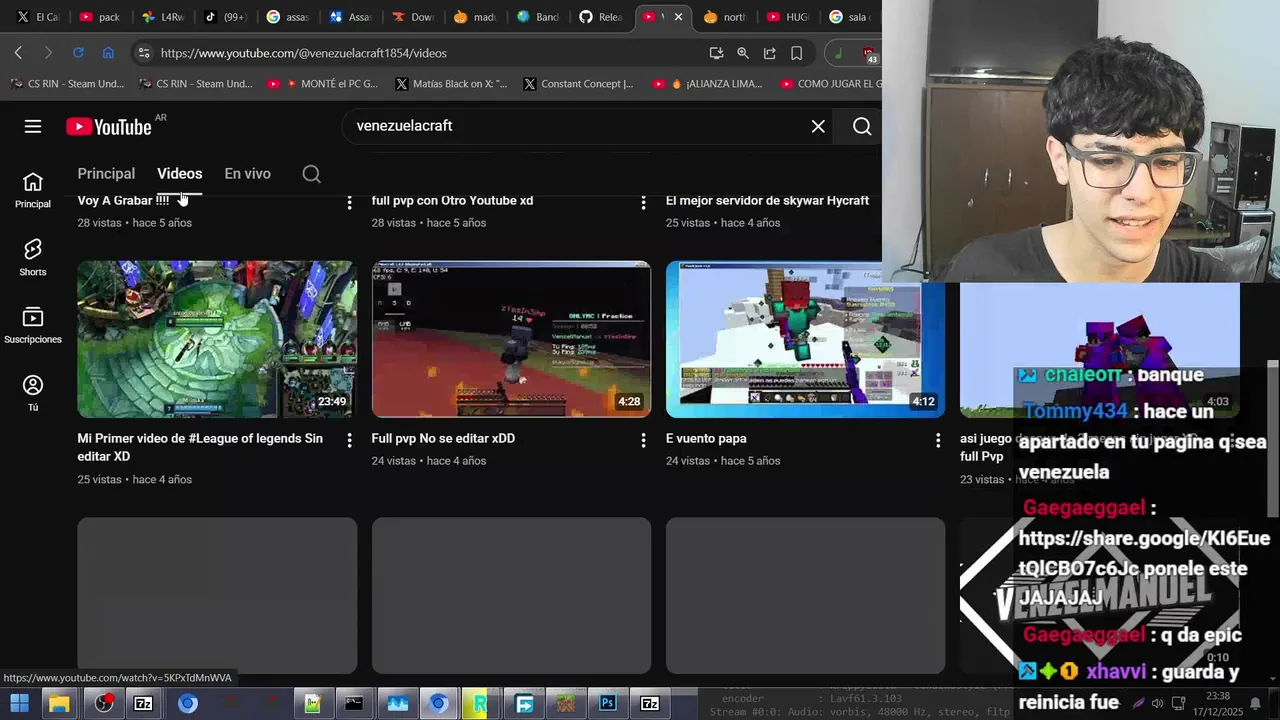This screenshot has width=1280, height=720.
Task: Open Shorts in the sidebar
Action: 33,258
